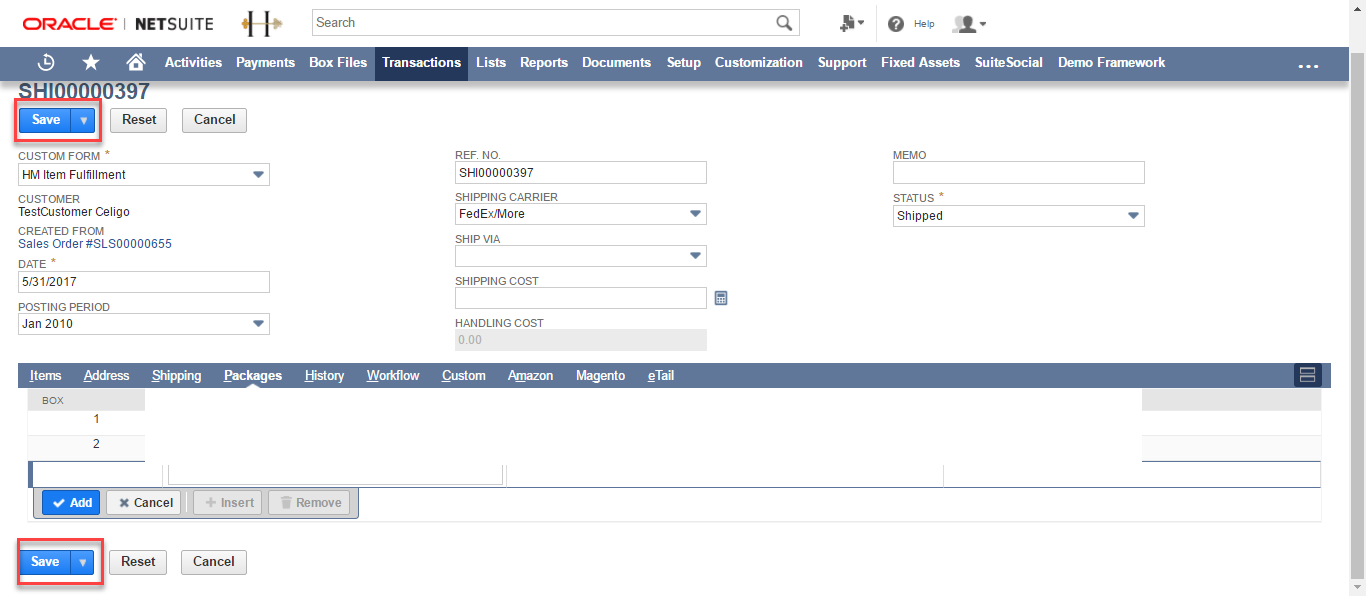Image resolution: width=1366 pixels, height=596 pixels.
Task: Click into the Date field
Action: point(144,282)
